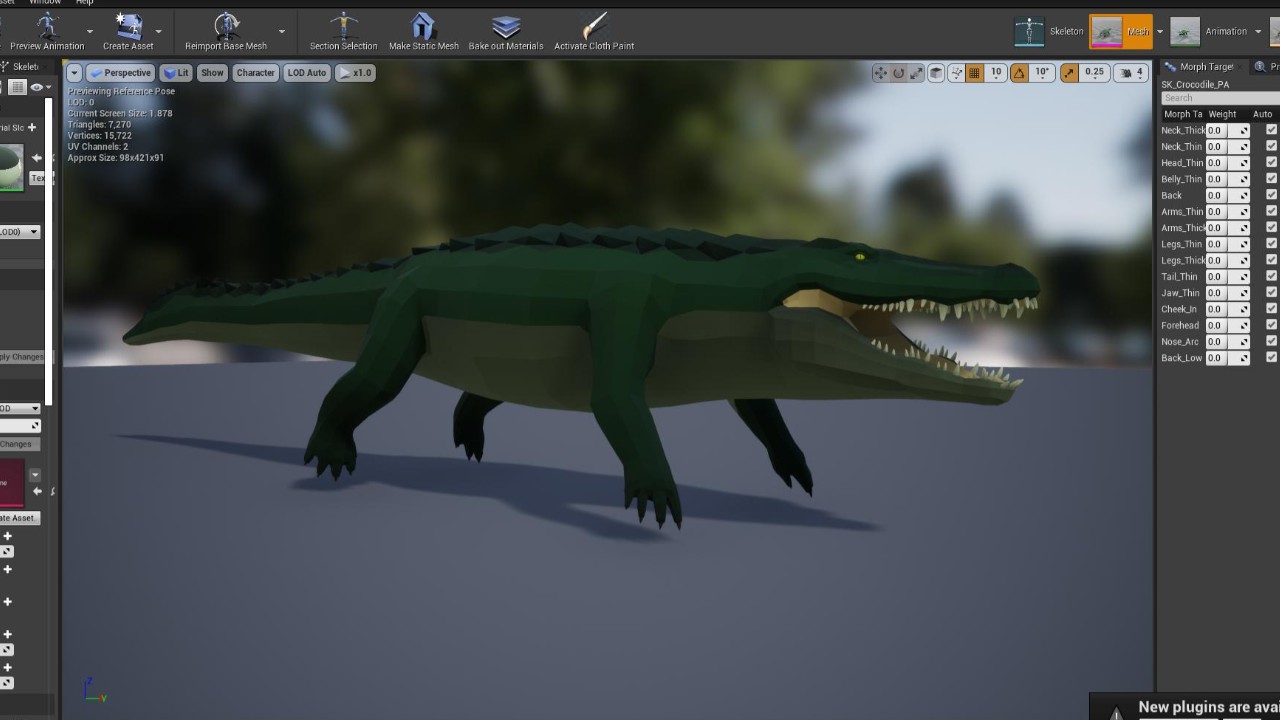Screen dimensions: 1280x720
Task: Toggle the grid snapping icon
Action: [974, 73]
